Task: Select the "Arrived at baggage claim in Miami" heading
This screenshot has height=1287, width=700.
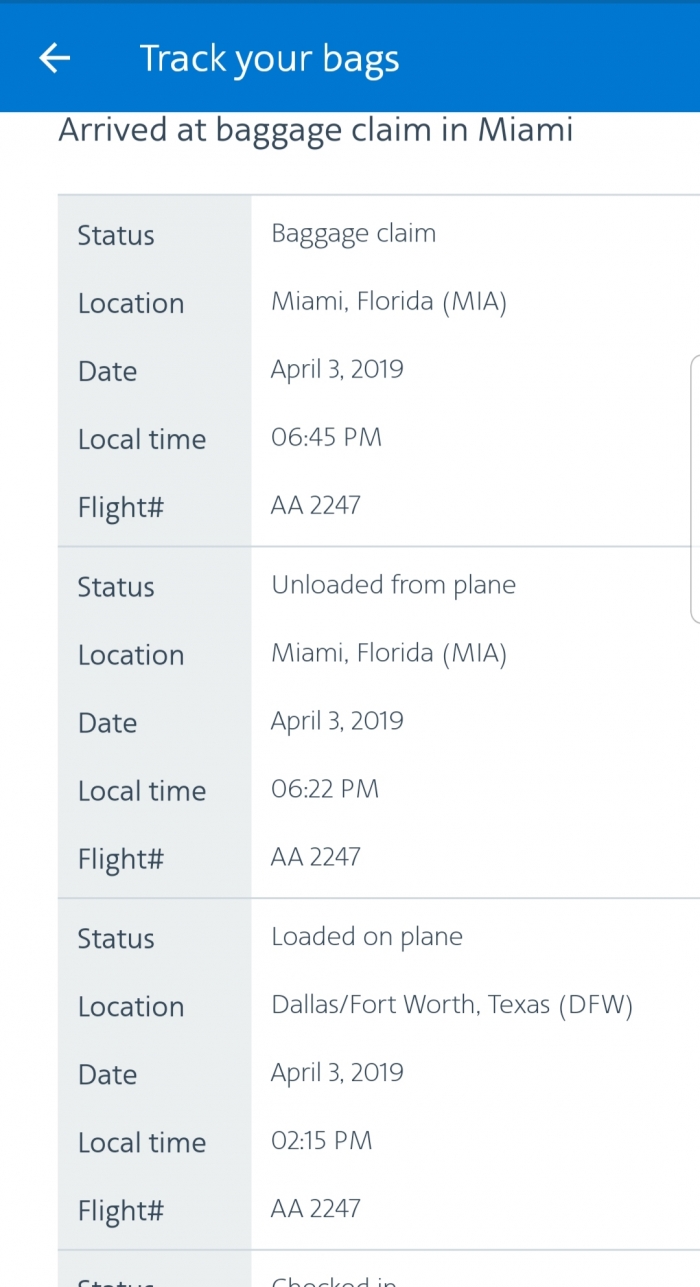Action: pyautogui.click(x=316, y=131)
